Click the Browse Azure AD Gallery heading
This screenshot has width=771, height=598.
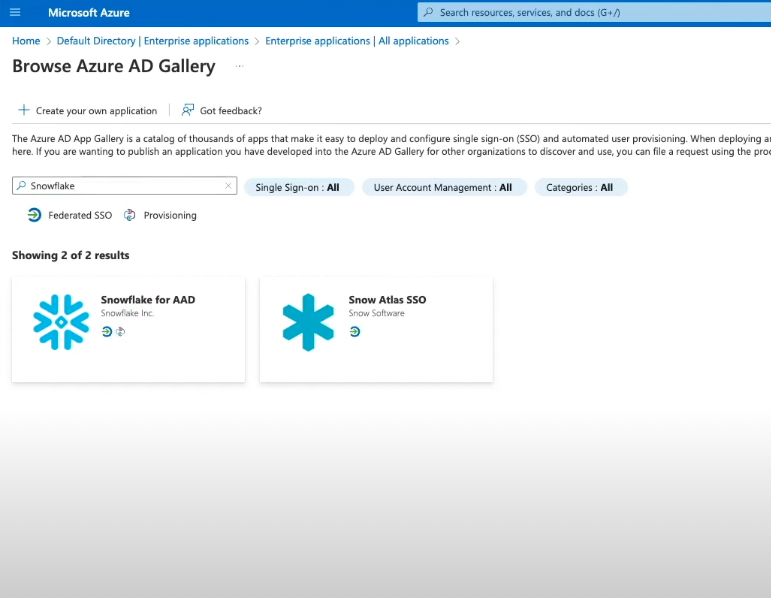[x=114, y=66]
